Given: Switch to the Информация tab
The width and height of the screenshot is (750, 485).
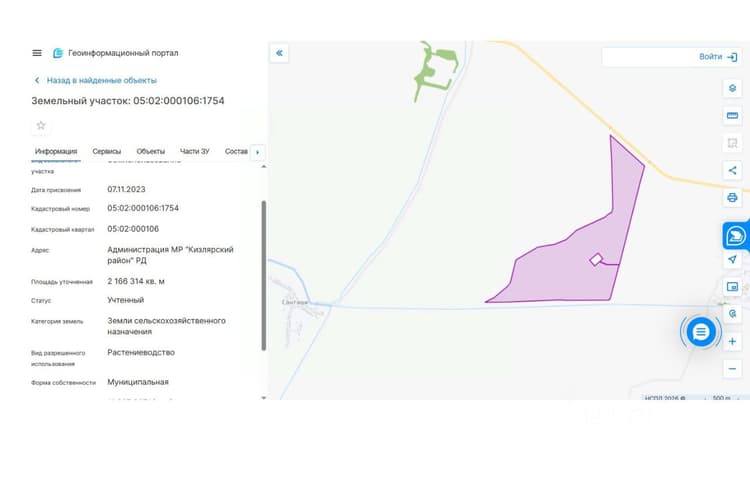Looking at the screenshot, I should [56, 151].
